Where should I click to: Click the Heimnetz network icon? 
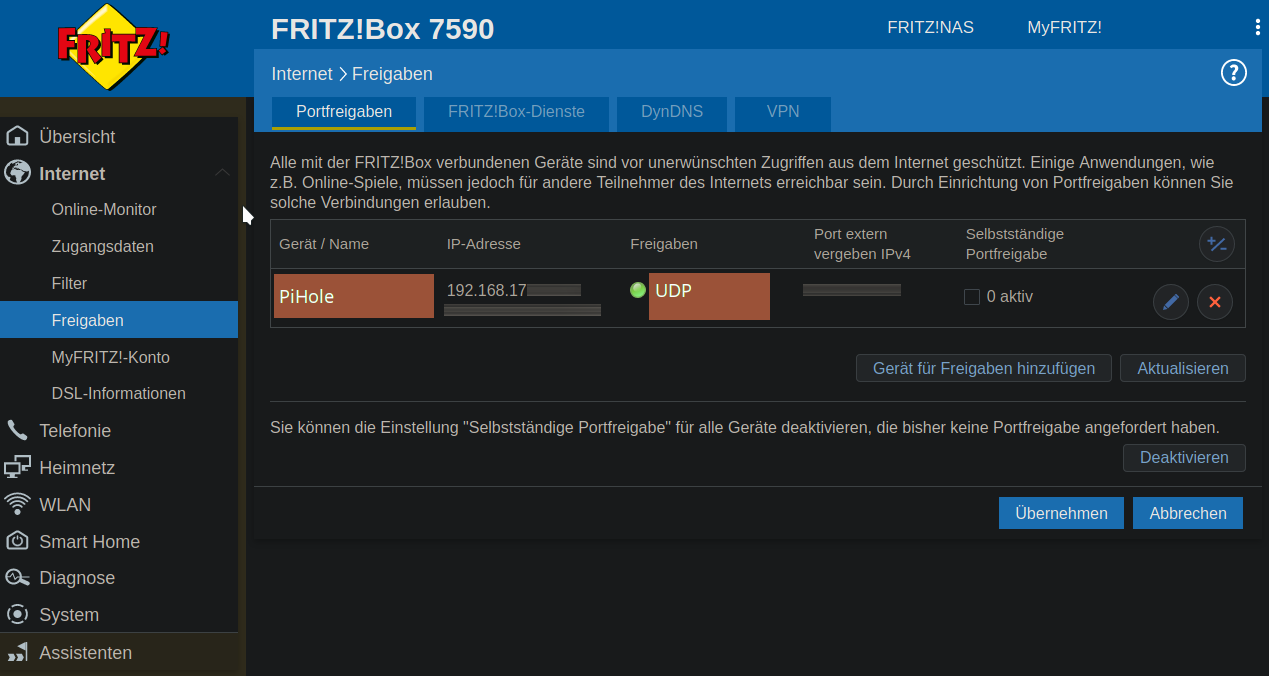click(x=17, y=467)
